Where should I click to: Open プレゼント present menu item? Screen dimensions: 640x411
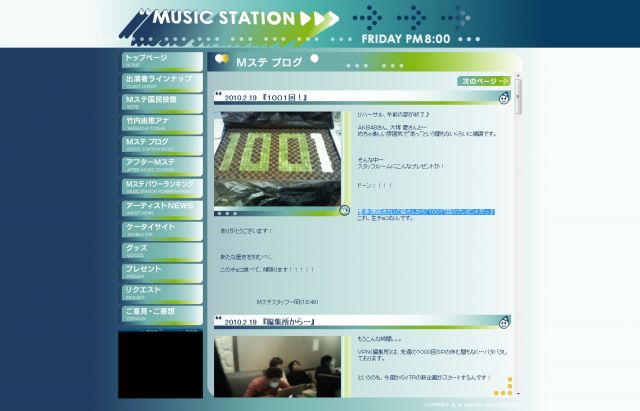(162, 272)
